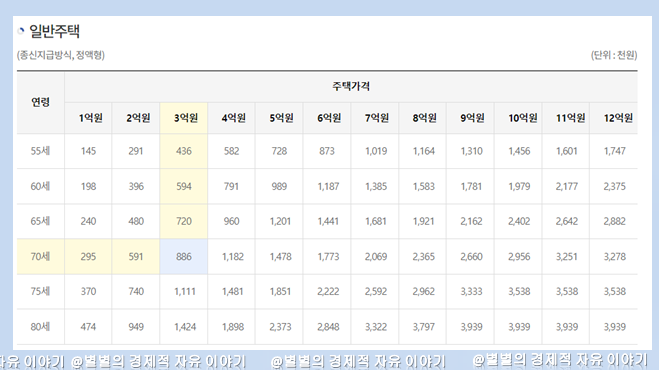Click the 65세 row label
The image size is (659, 370).
pyautogui.click(x=40, y=221)
